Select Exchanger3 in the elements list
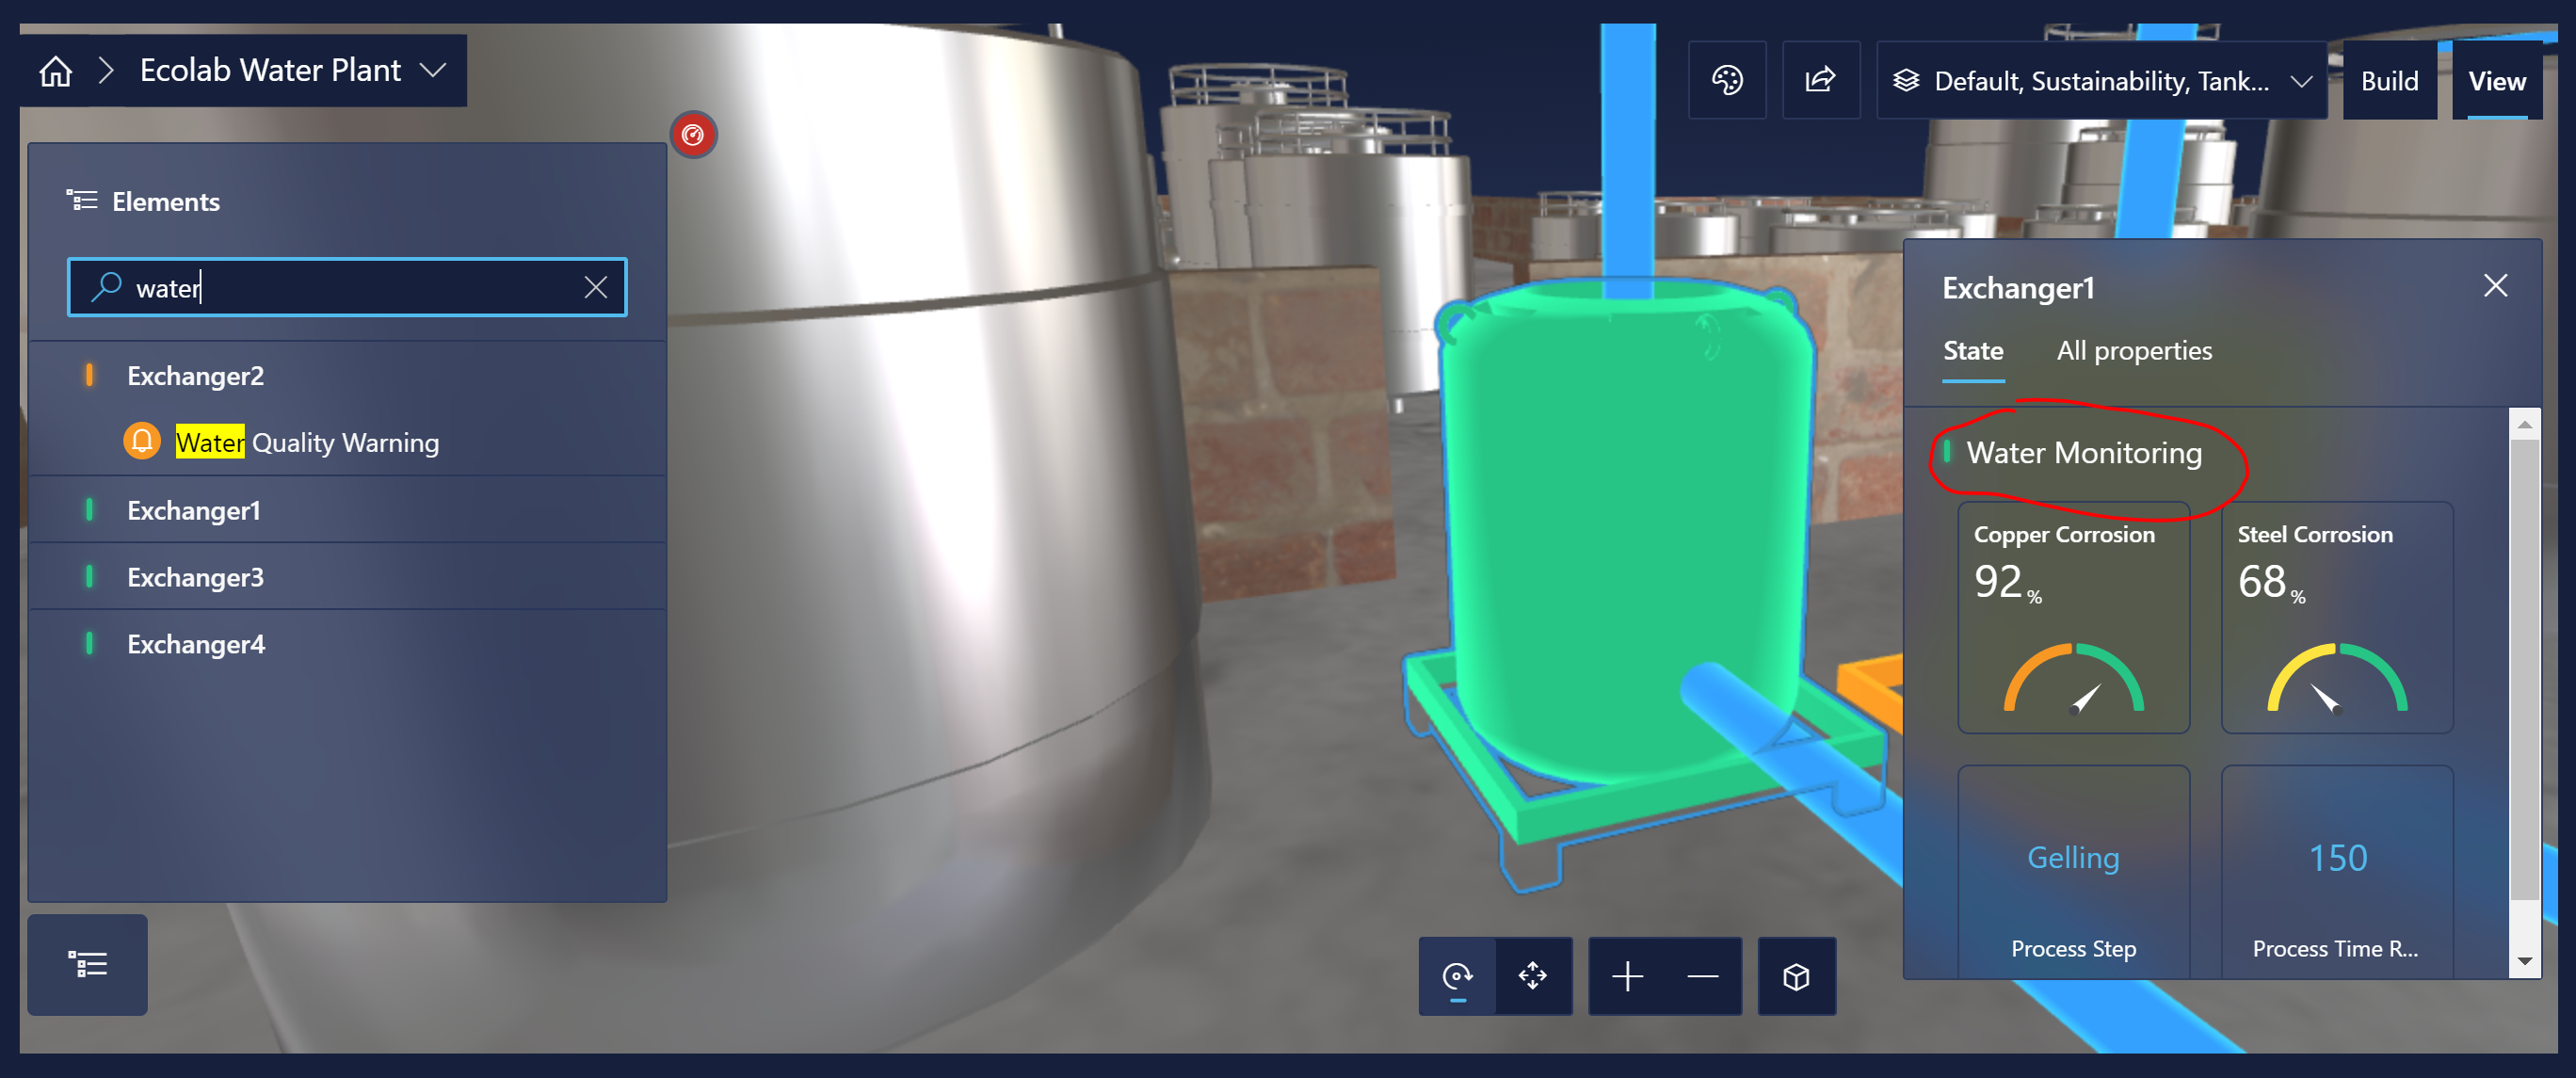 195,577
